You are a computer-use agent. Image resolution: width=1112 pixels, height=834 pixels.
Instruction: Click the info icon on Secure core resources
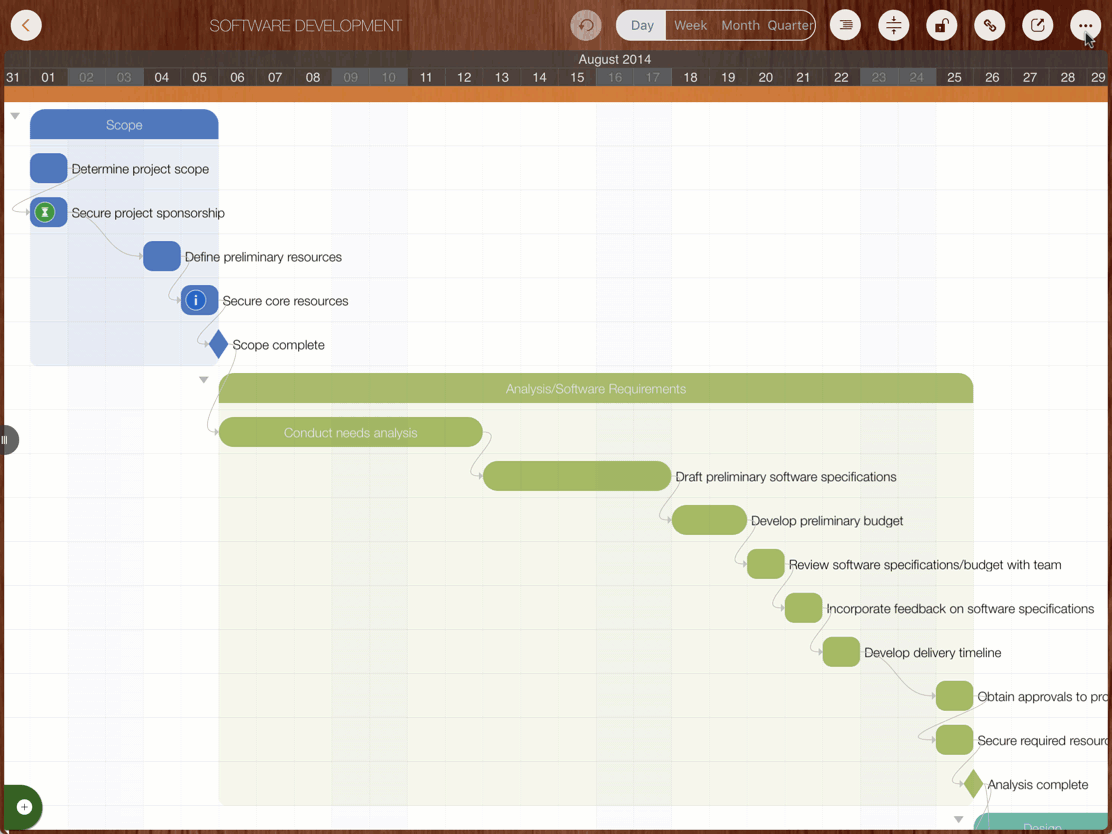(x=197, y=300)
